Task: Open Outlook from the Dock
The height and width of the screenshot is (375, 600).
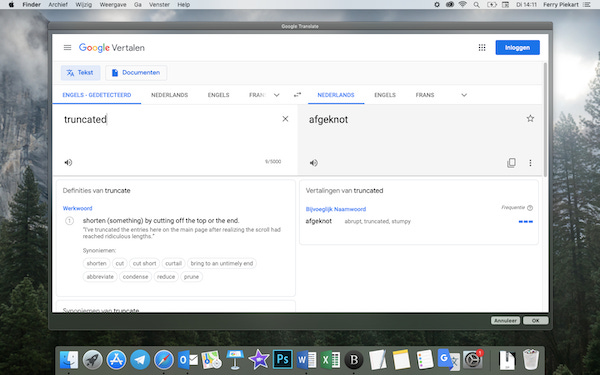Action: 188,360
